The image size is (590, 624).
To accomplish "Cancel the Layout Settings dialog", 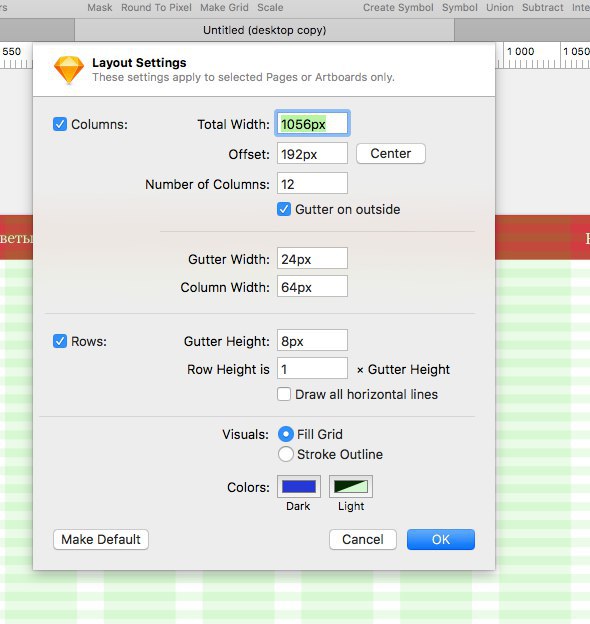I will 363,540.
